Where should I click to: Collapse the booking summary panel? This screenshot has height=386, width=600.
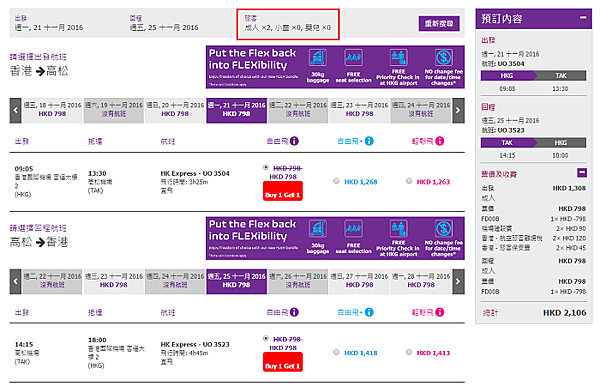pos(583,18)
